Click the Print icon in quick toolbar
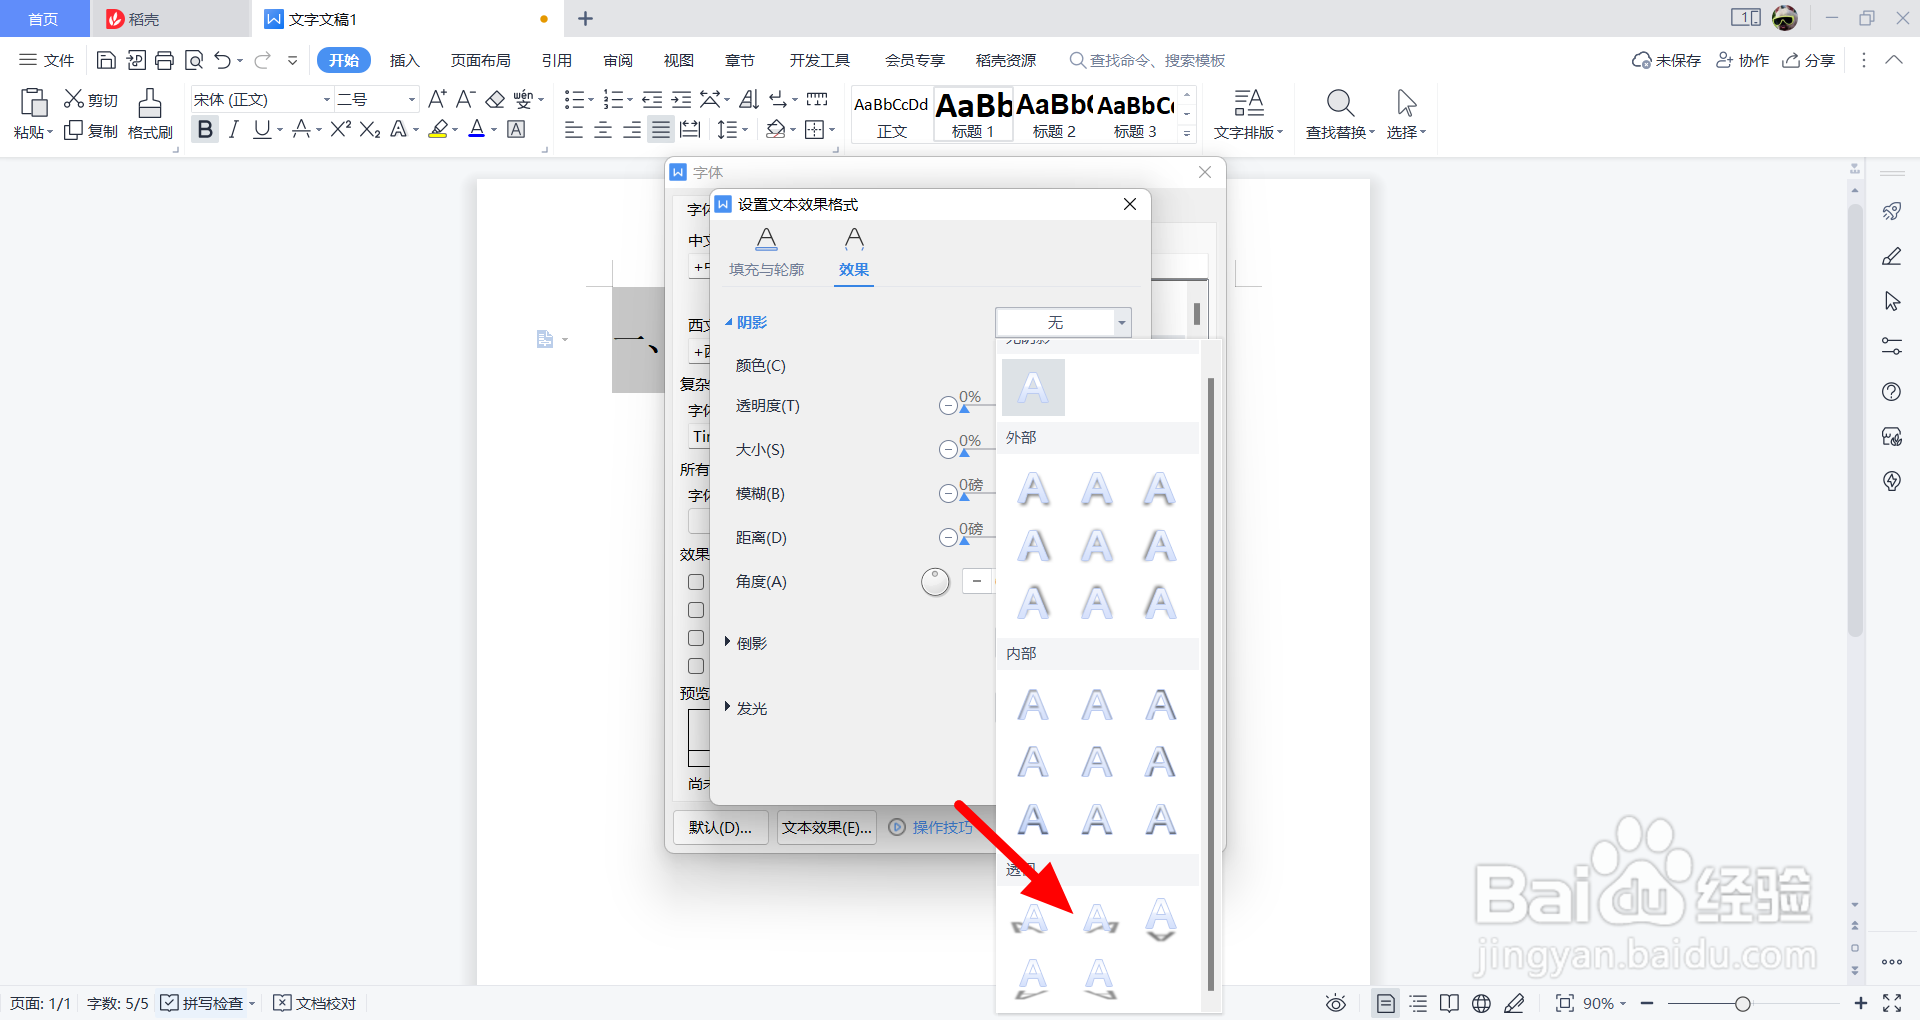 point(165,61)
